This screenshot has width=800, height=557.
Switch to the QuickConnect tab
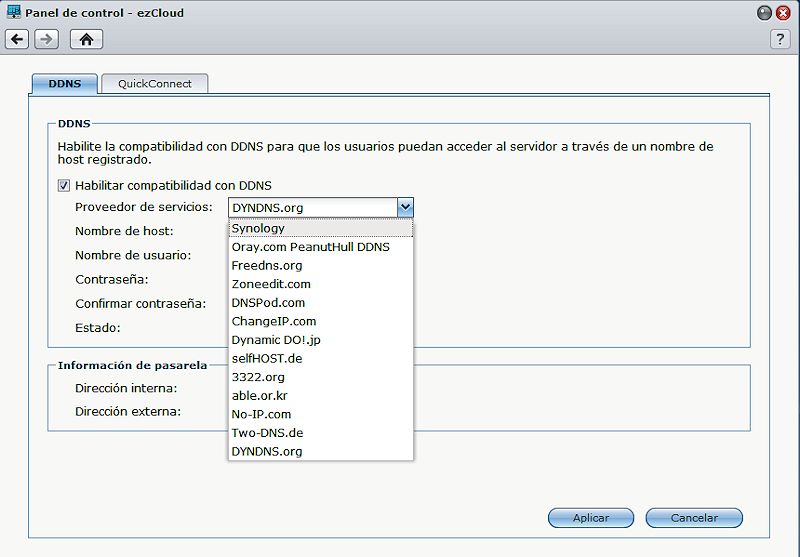click(155, 84)
